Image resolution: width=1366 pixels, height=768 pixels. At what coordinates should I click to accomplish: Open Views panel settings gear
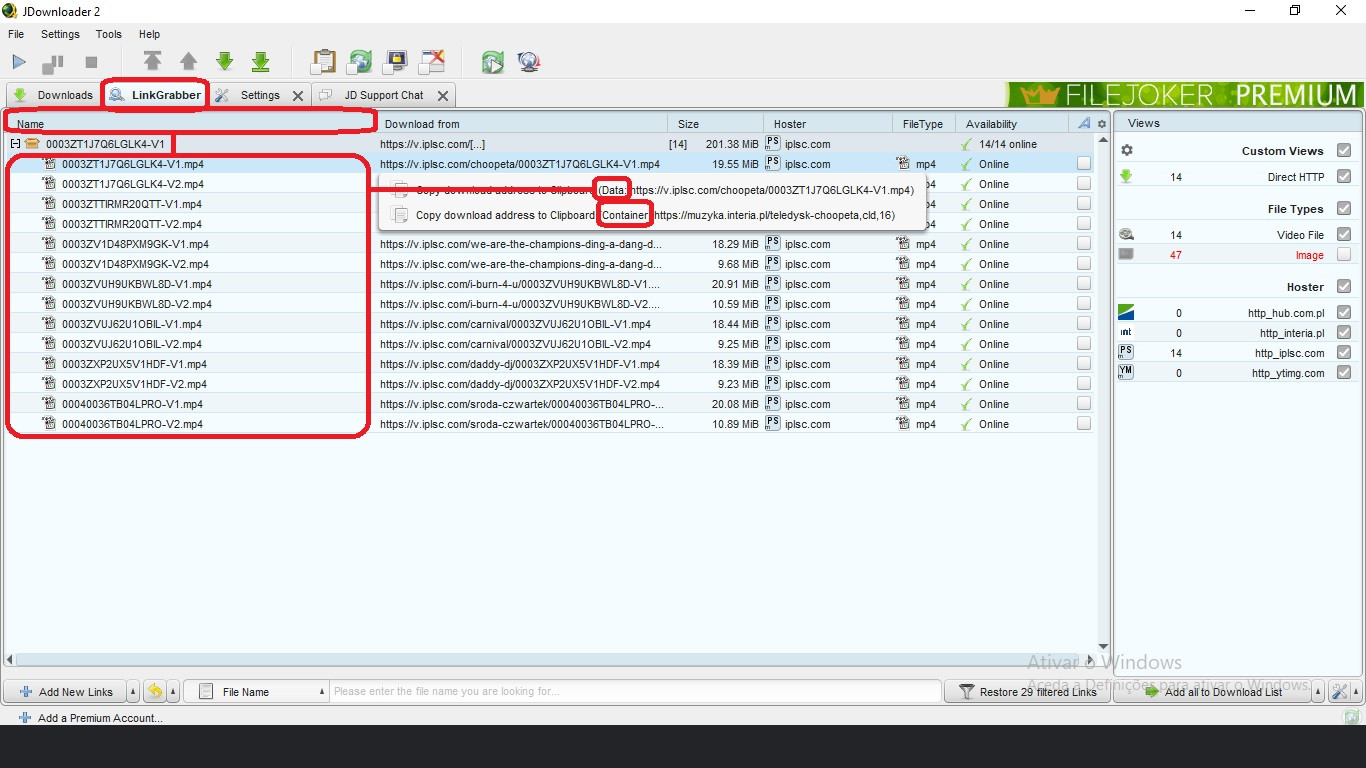coord(1127,150)
